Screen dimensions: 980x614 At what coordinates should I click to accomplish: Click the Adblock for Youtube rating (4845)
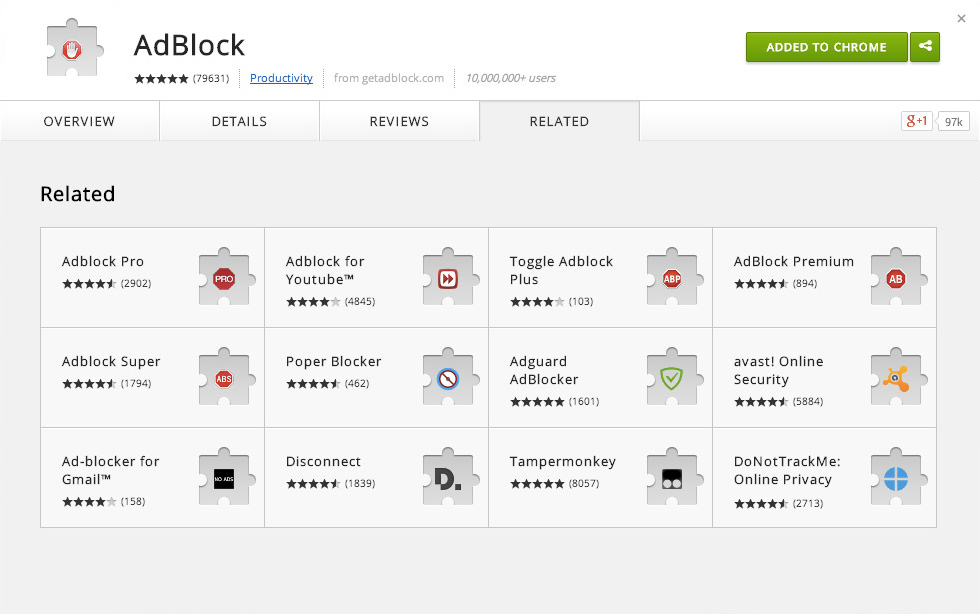tap(331, 302)
